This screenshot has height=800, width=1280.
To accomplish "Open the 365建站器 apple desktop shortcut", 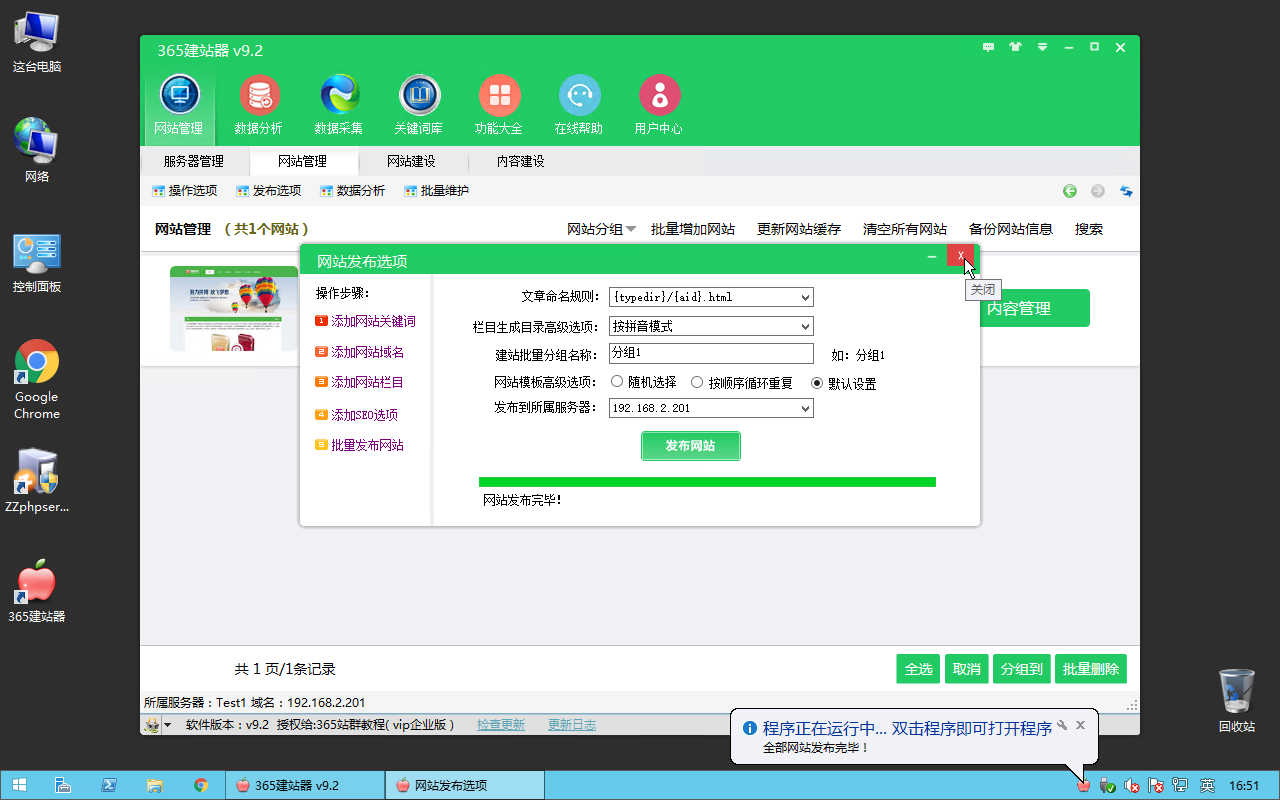I will pyautogui.click(x=37, y=592).
